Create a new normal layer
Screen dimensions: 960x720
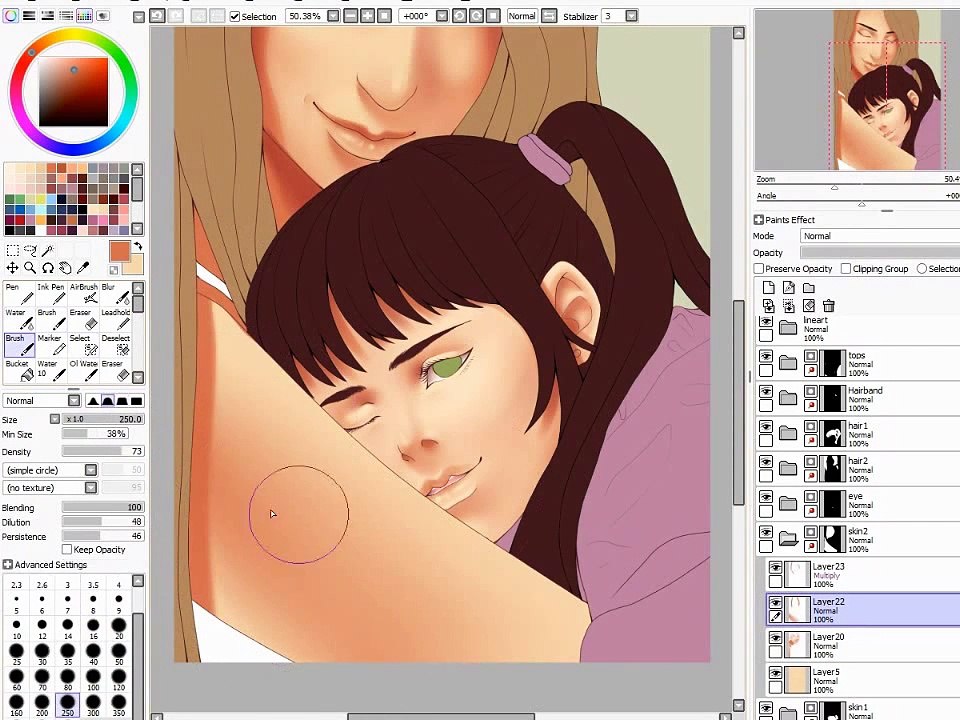[x=769, y=287]
